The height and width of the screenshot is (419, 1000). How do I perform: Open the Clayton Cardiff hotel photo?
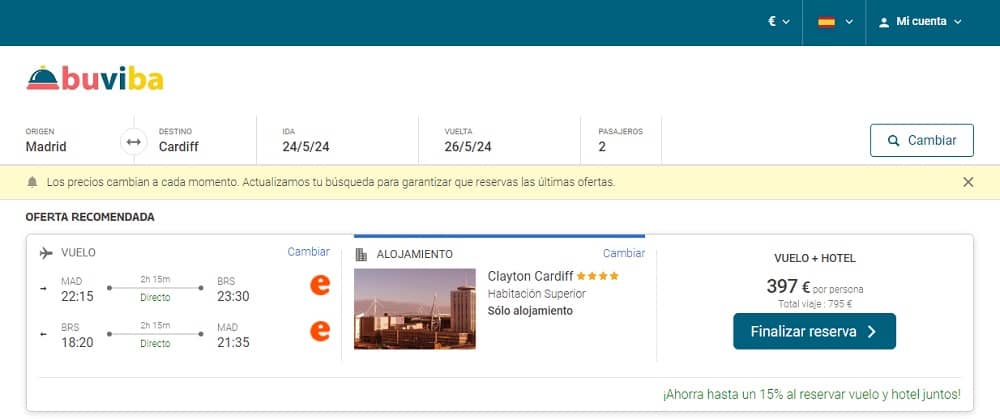pyautogui.click(x=415, y=309)
